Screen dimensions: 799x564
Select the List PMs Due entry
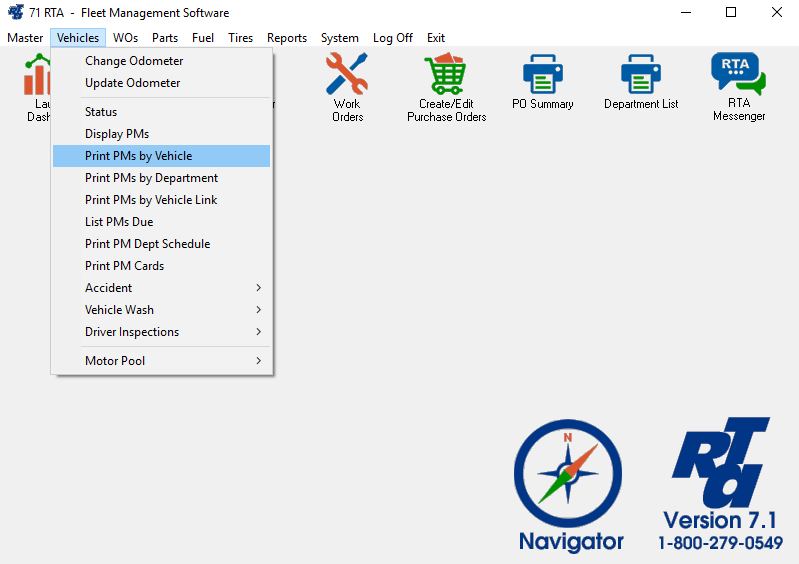pos(119,222)
